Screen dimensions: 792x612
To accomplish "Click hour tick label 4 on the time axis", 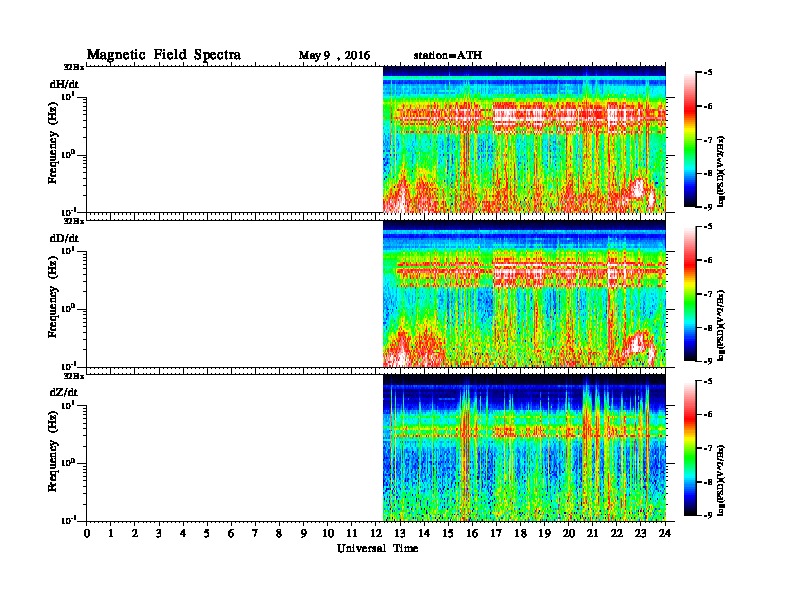I will 183,533.
